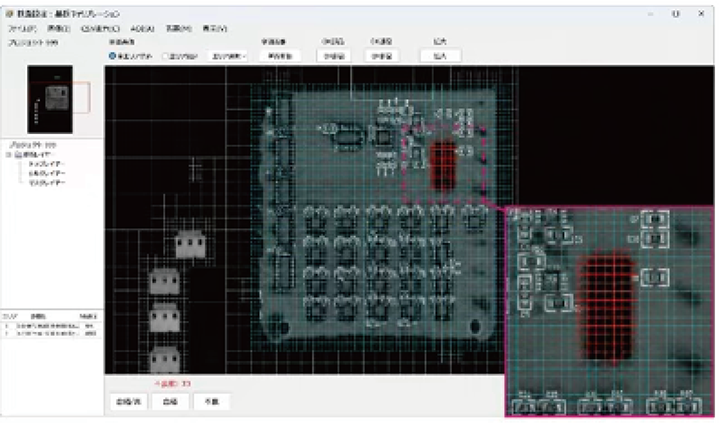
Task: Select row 2 in the area table
Action: pyautogui.click(x=51, y=333)
